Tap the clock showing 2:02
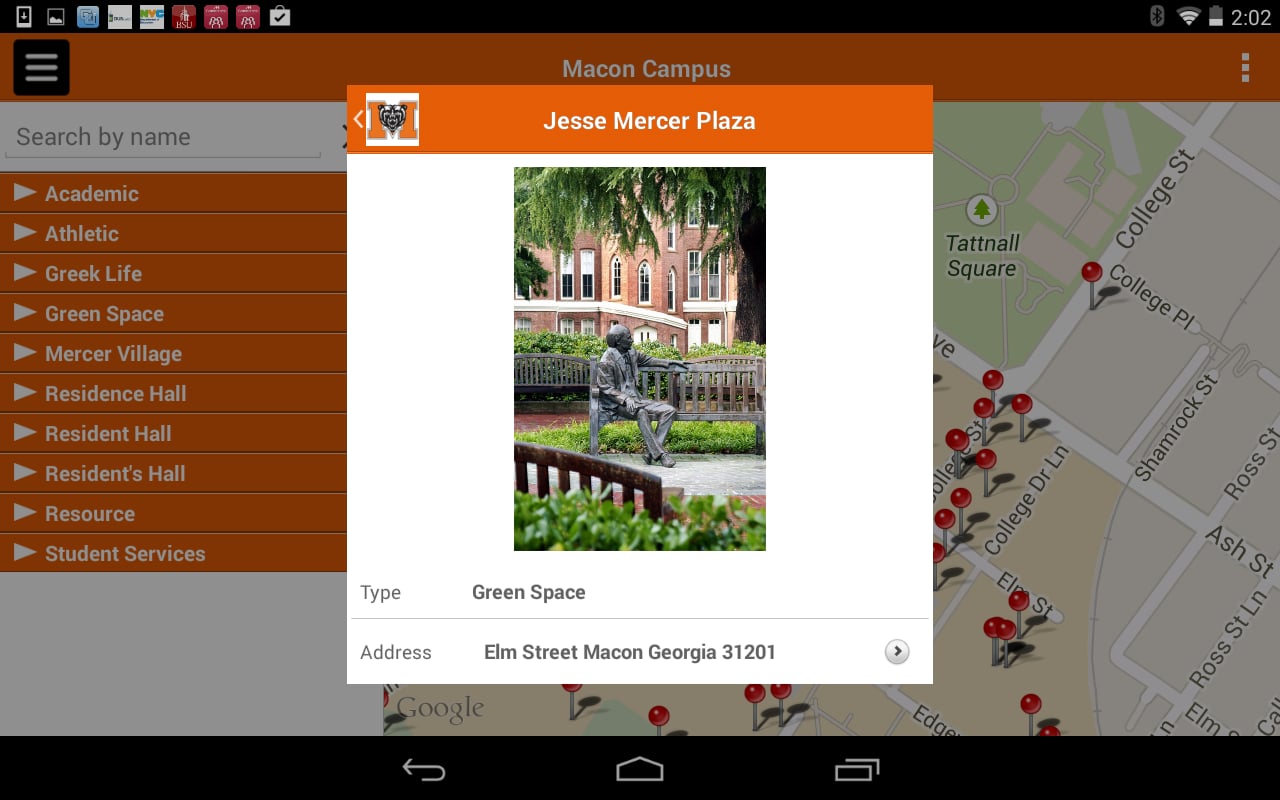Image resolution: width=1280 pixels, height=800 pixels. (1251, 17)
